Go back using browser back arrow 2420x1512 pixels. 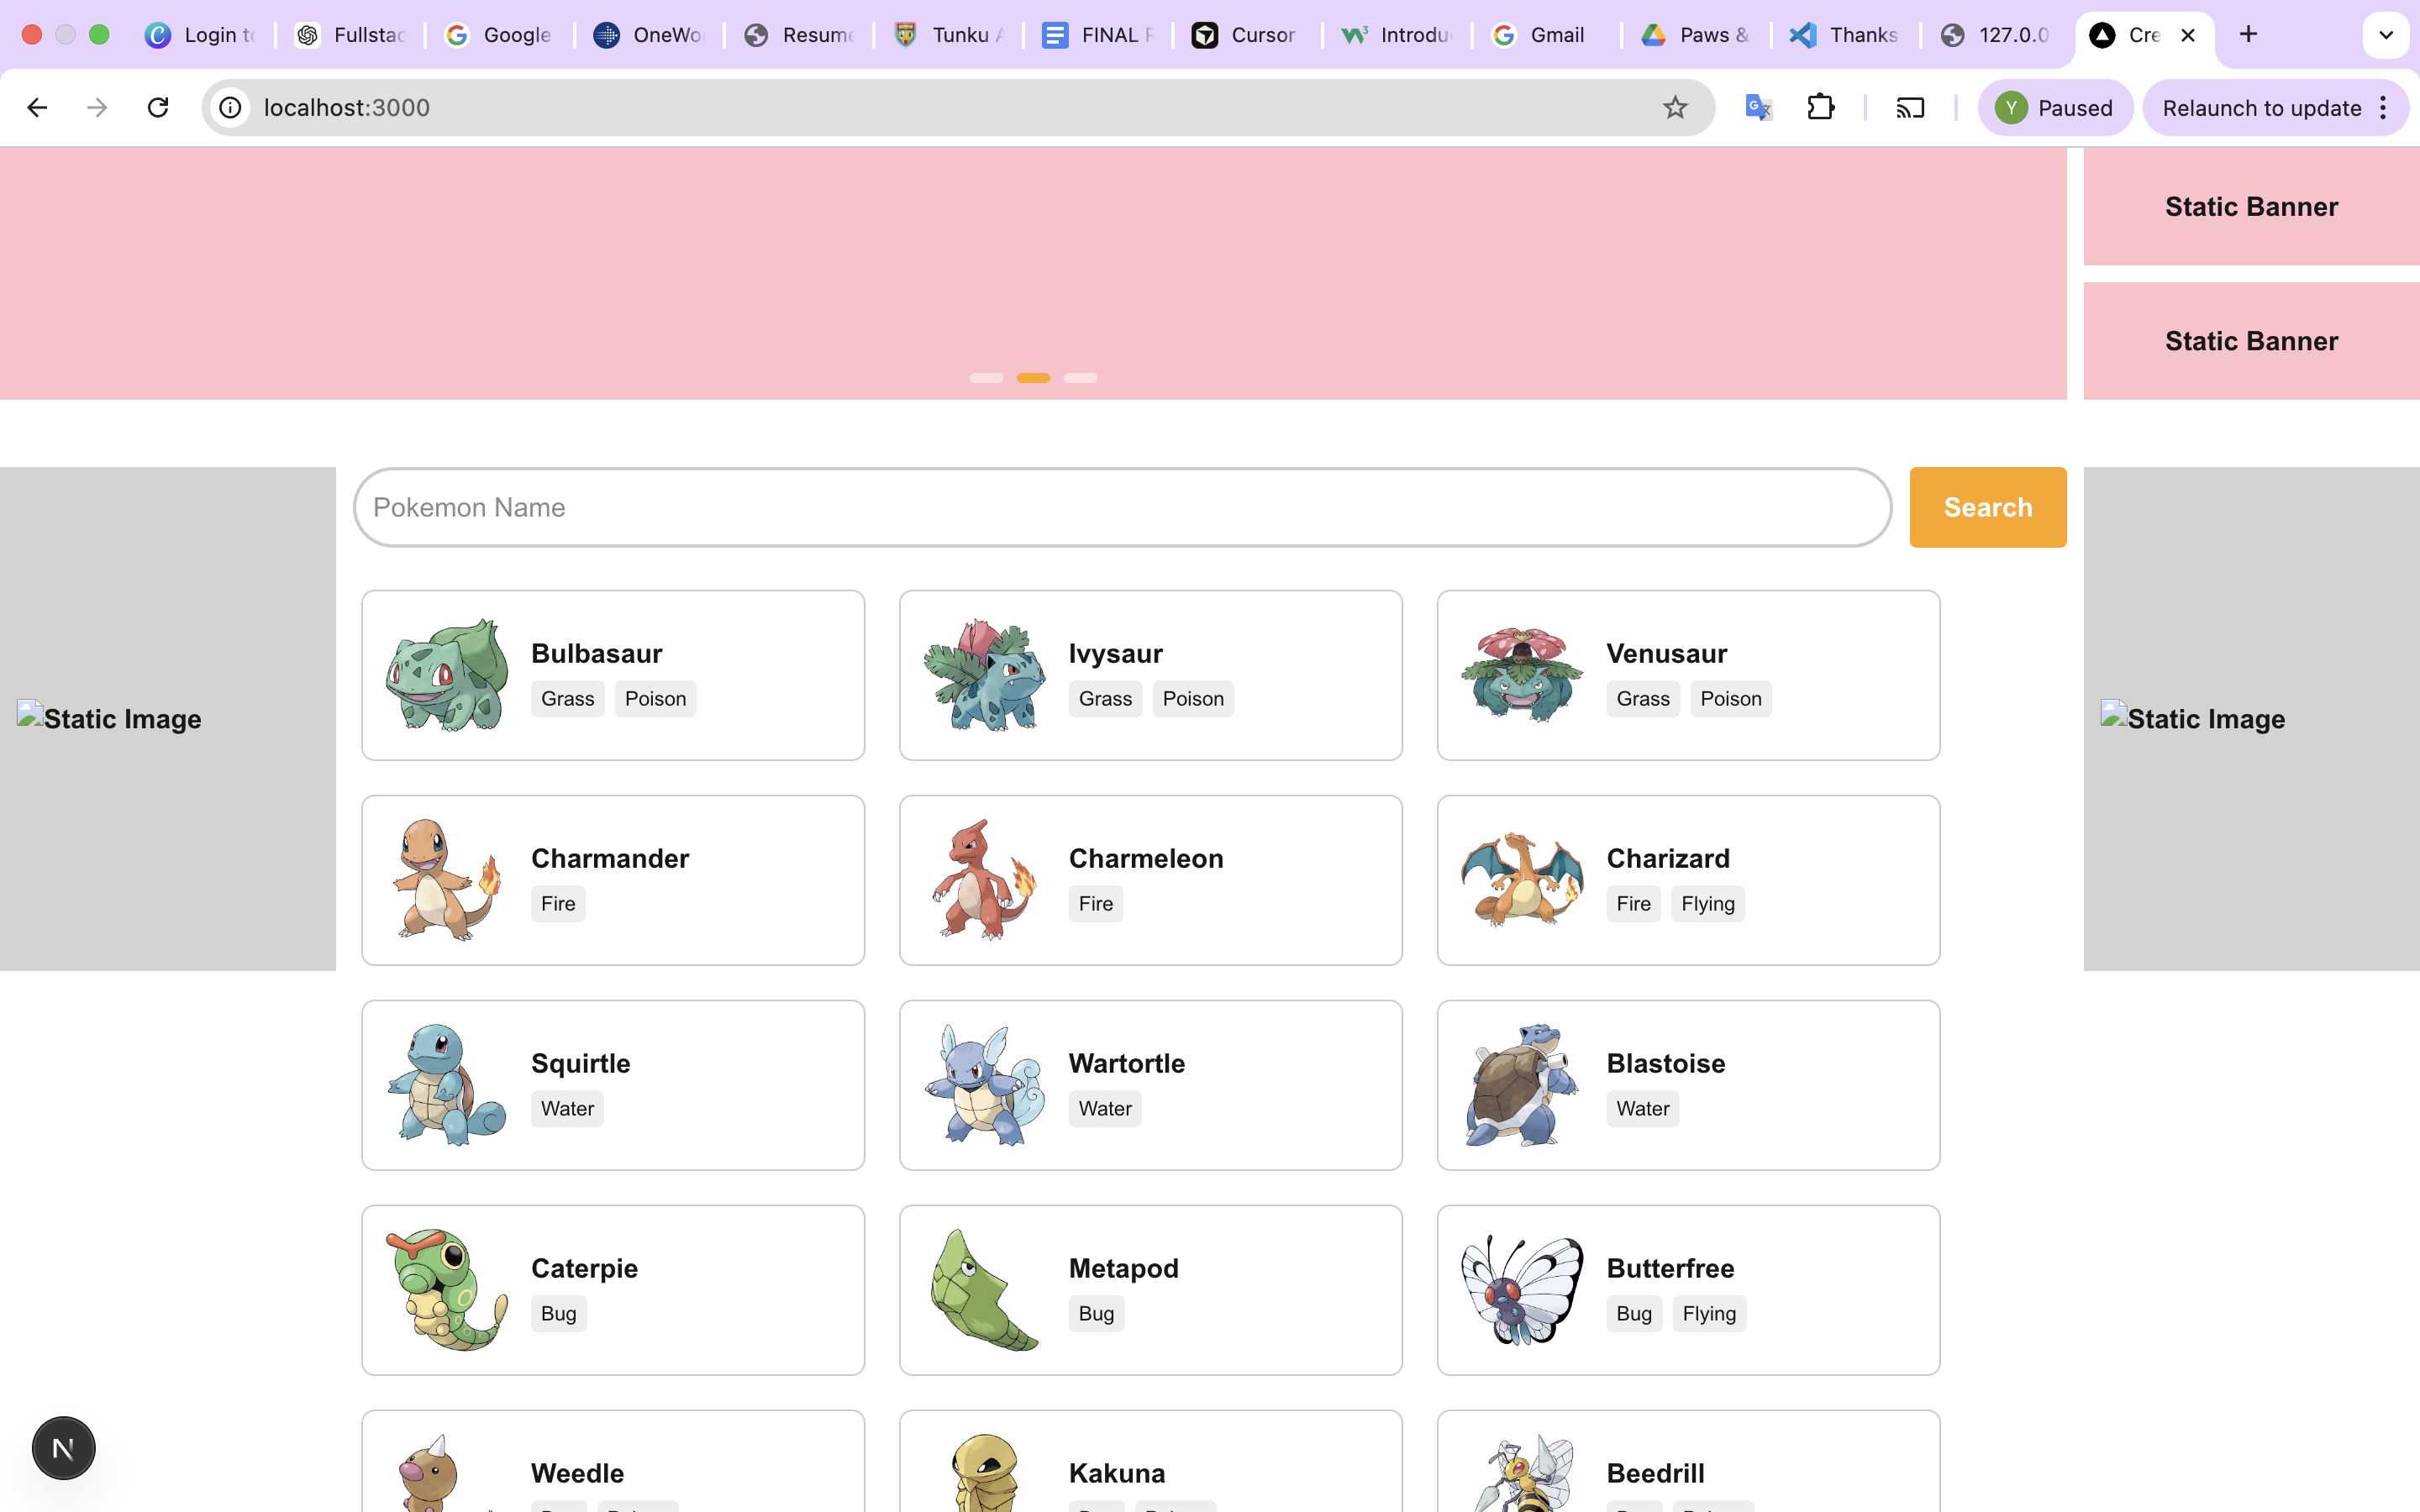coord(37,107)
